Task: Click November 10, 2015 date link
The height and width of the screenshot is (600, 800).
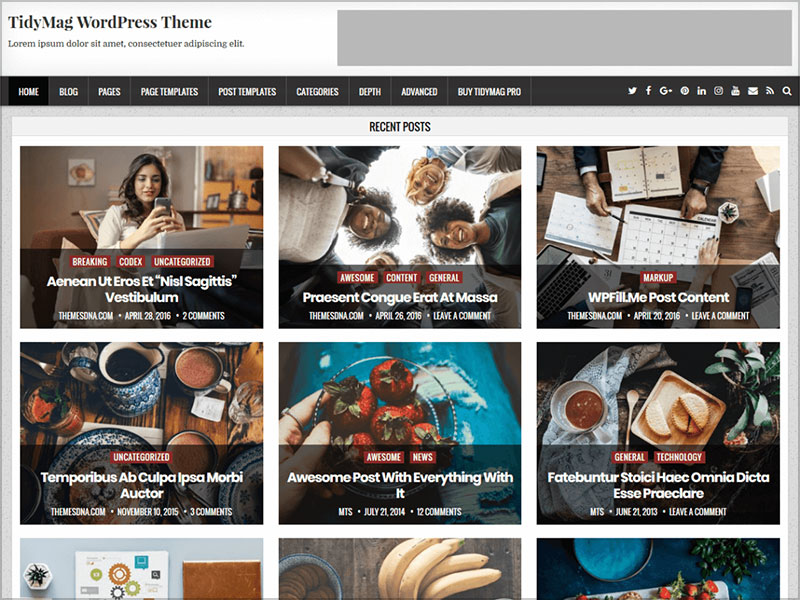Action: [x=148, y=511]
